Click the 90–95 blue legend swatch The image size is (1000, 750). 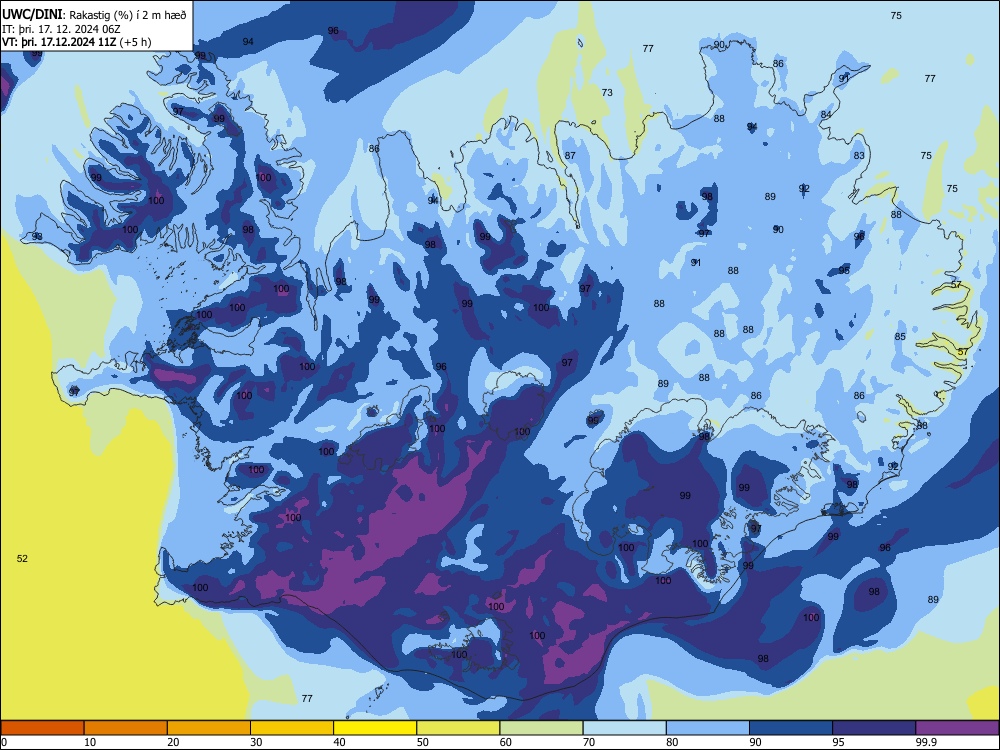791,728
